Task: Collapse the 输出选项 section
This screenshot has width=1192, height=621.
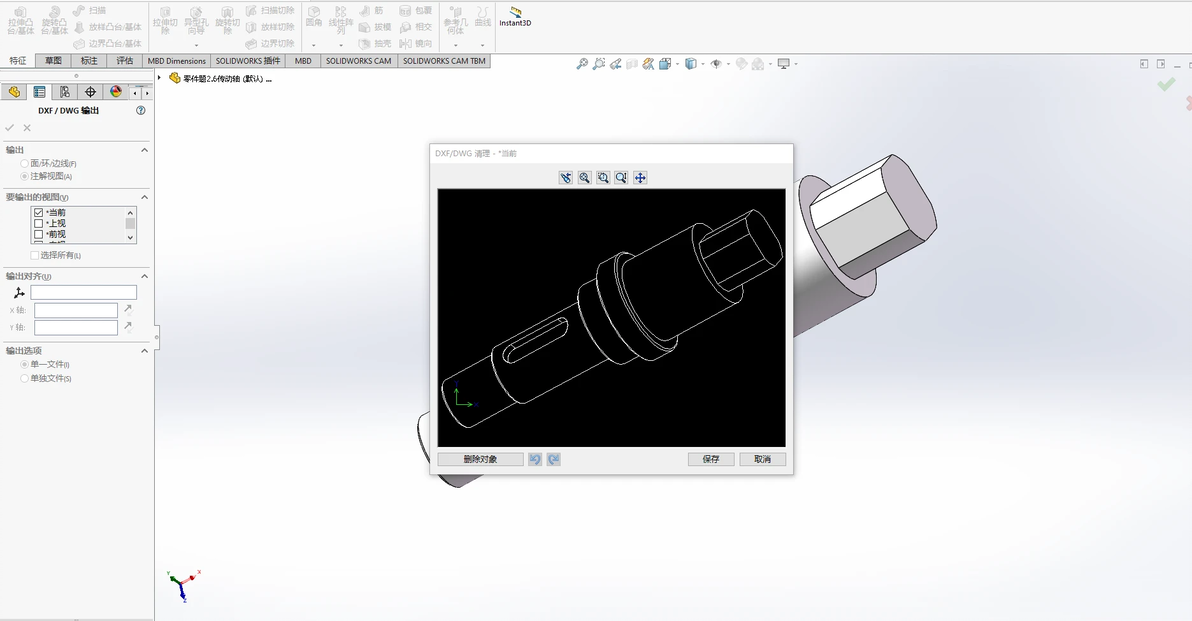Action: (144, 350)
